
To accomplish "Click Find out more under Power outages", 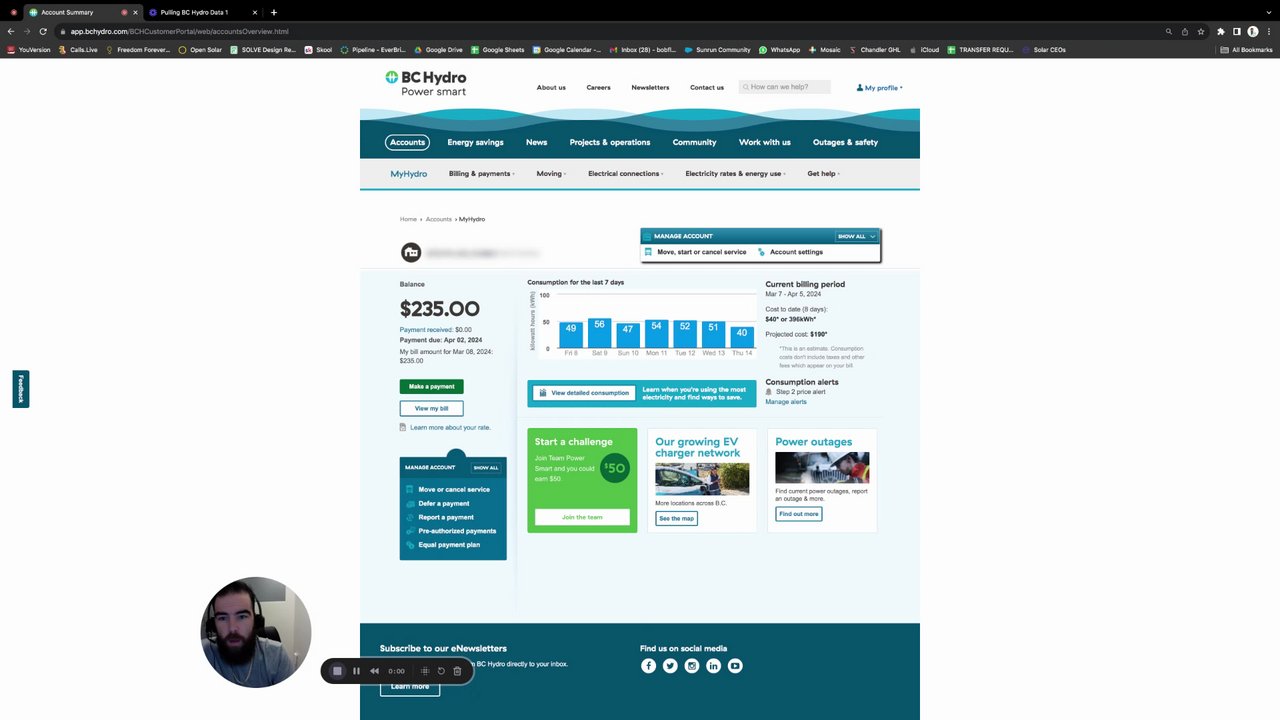I will [799, 514].
